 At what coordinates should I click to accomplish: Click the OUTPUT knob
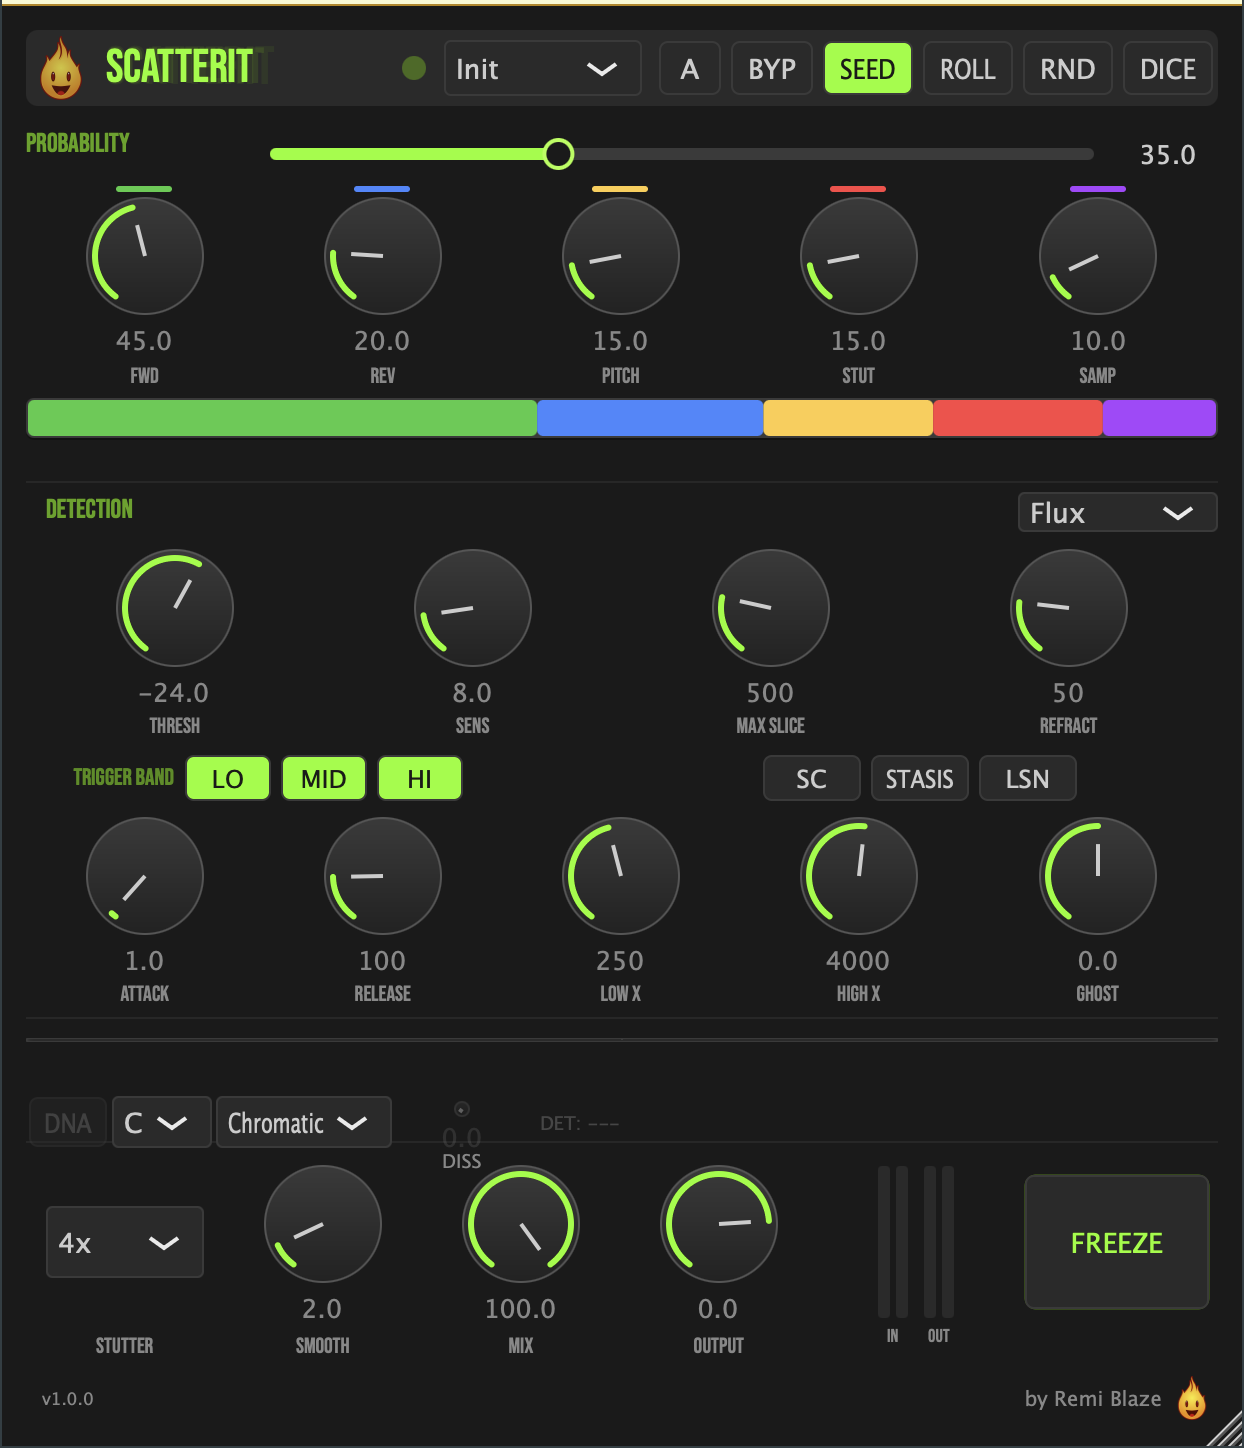(719, 1224)
